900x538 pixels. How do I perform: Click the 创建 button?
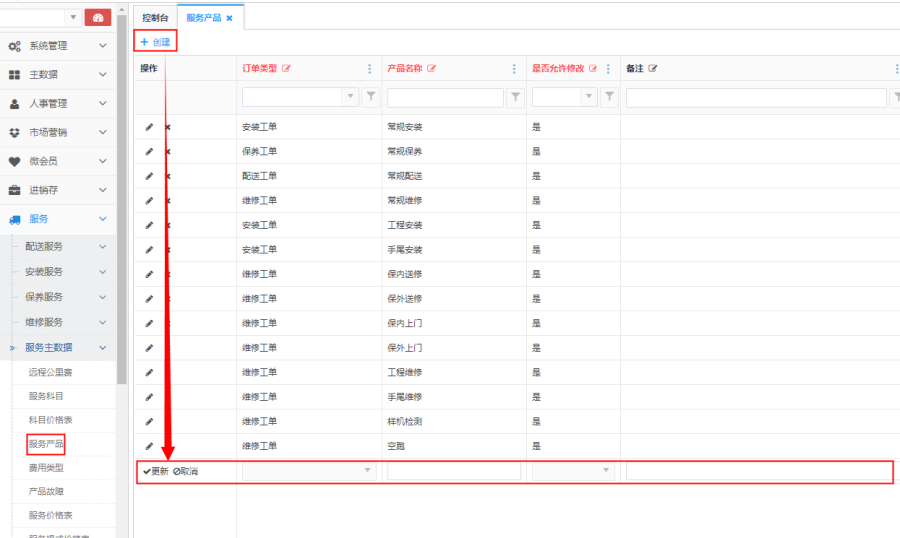[x=155, y=42]
